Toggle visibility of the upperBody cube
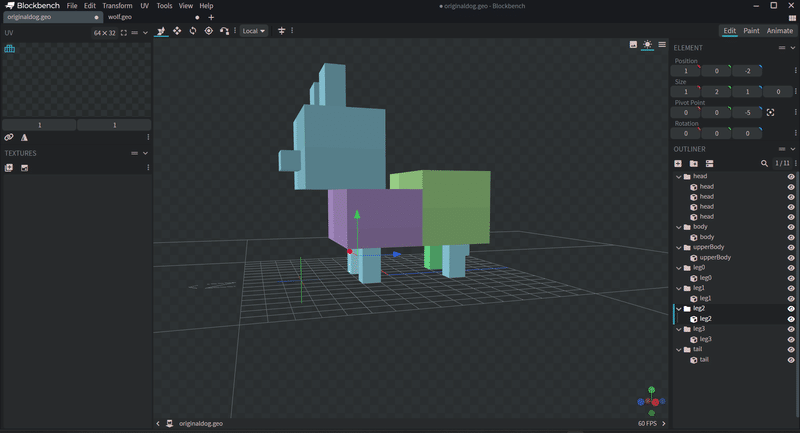This screenshot has width=800, height=433. (x=791, y=257)
